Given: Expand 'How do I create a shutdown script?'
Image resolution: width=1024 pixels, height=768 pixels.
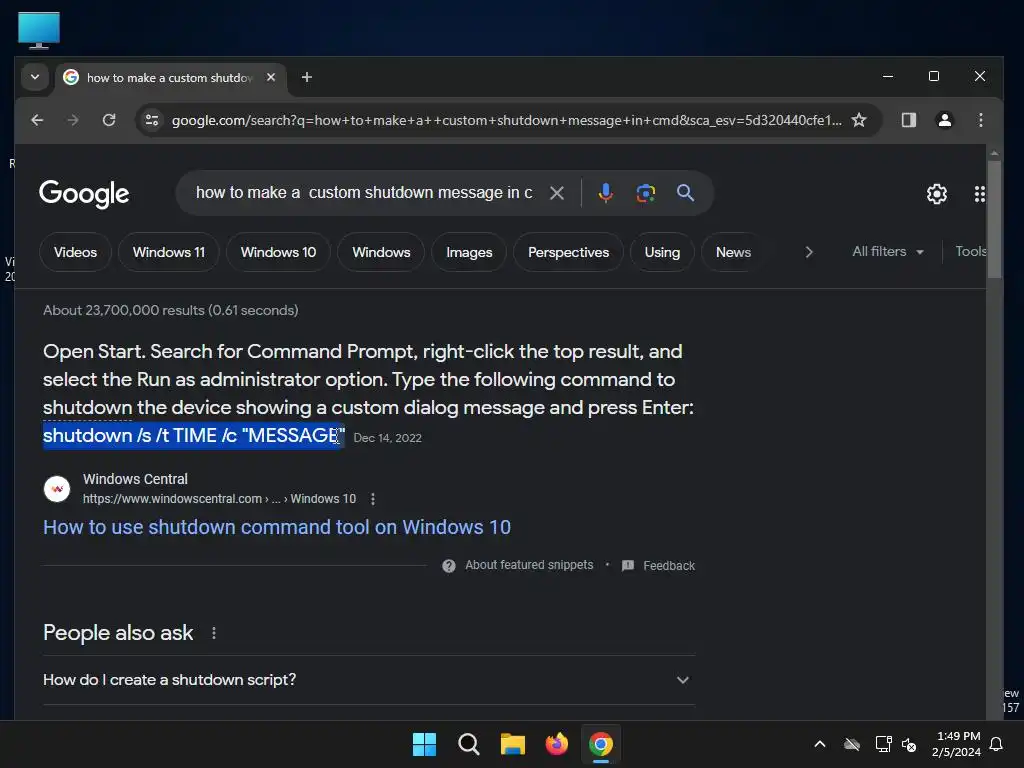Looking at the screenshot, I should [x=369, y=680].
